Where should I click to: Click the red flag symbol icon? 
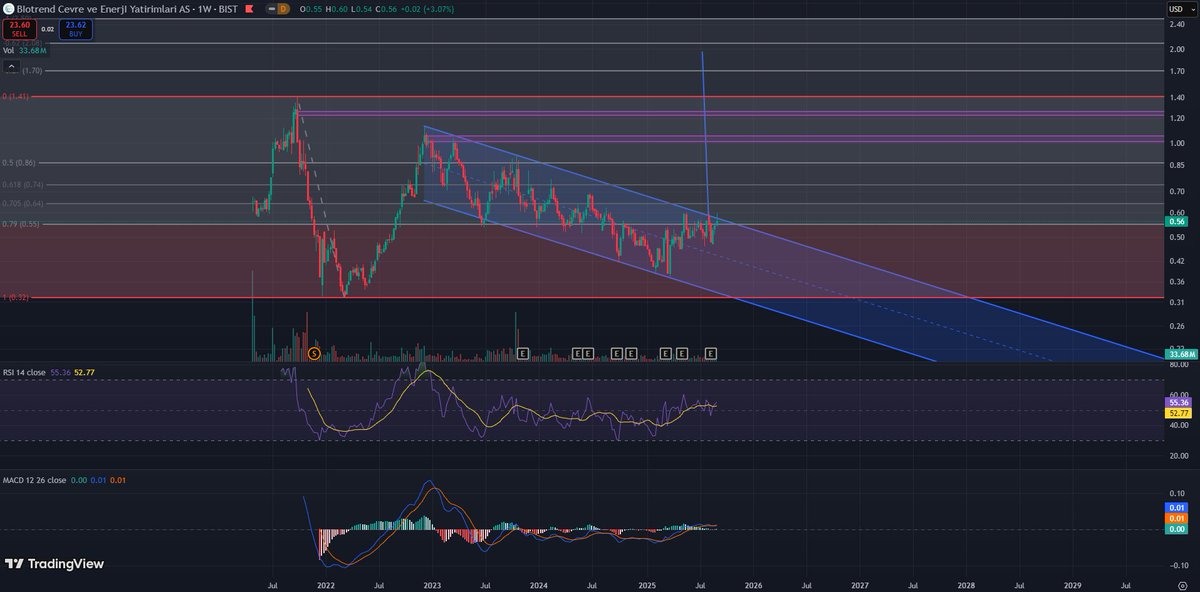(249, 9)
